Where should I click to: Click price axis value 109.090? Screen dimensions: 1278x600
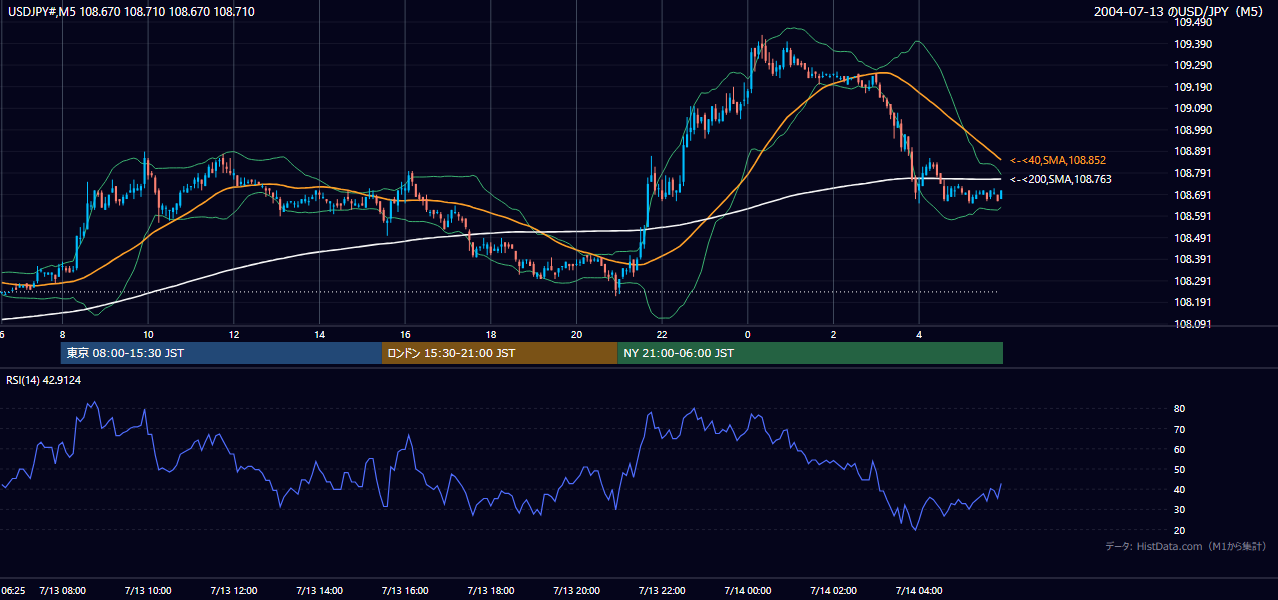[1192, 108]
